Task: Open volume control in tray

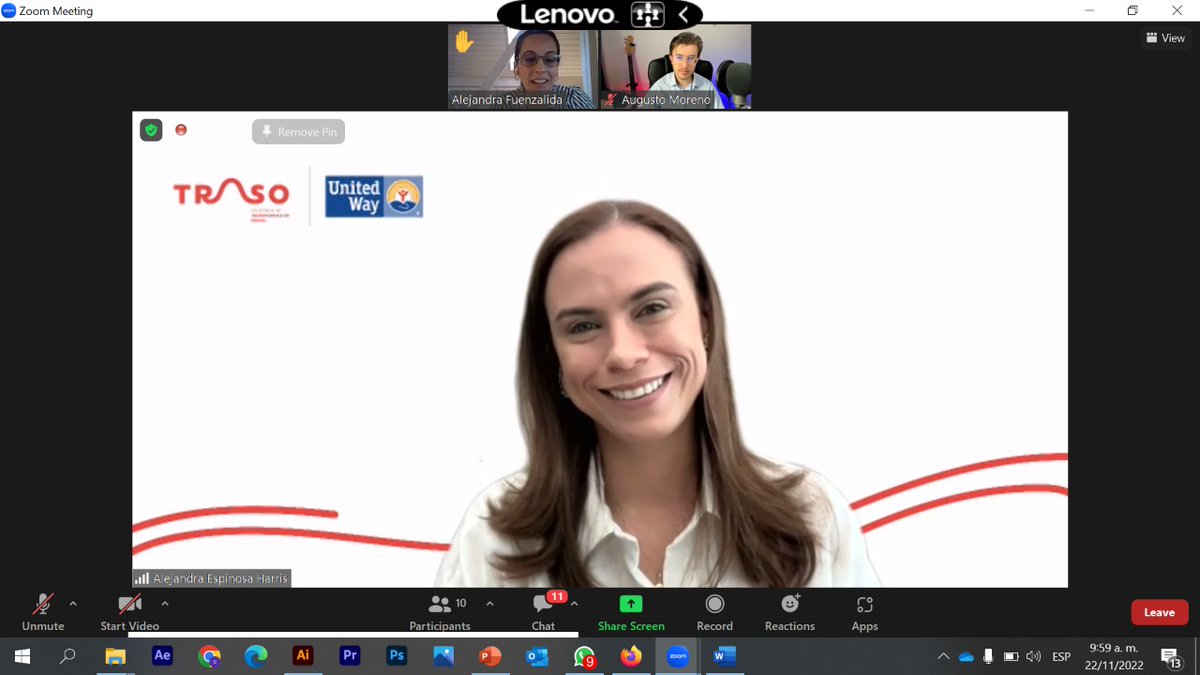Action: click(x=1034, y=656)
